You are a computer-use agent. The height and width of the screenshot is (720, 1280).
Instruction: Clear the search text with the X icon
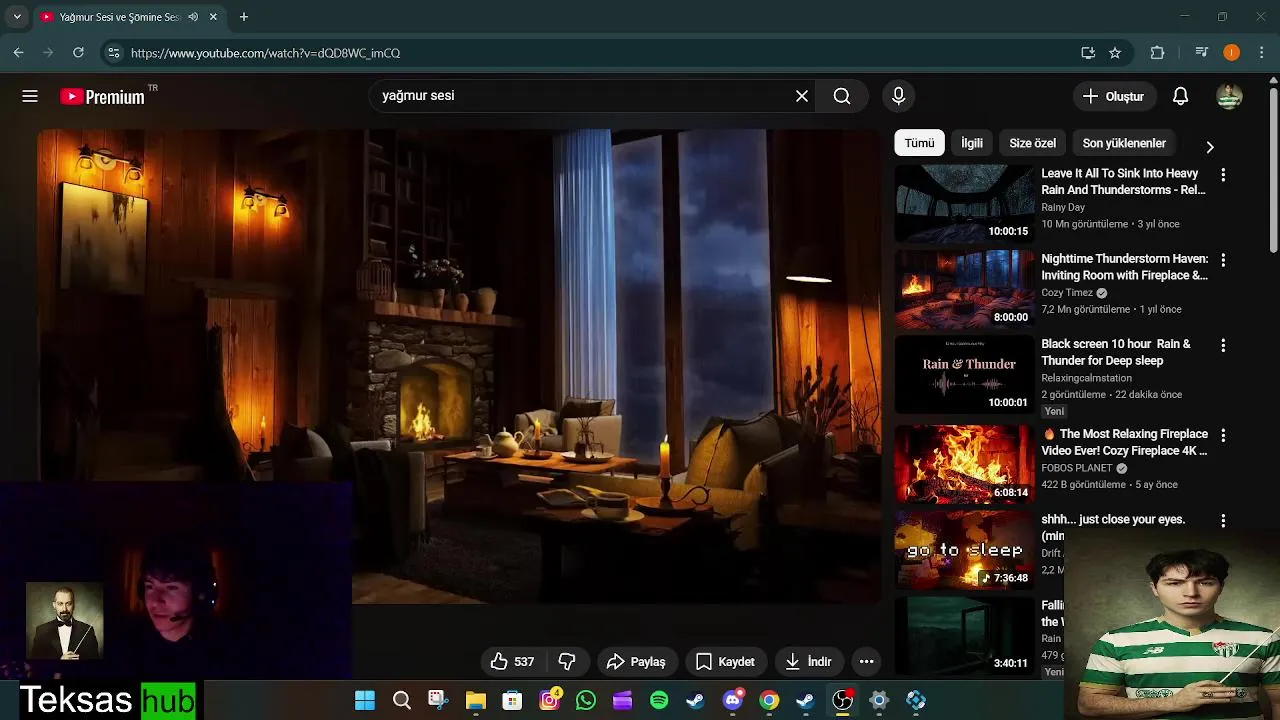802,96
